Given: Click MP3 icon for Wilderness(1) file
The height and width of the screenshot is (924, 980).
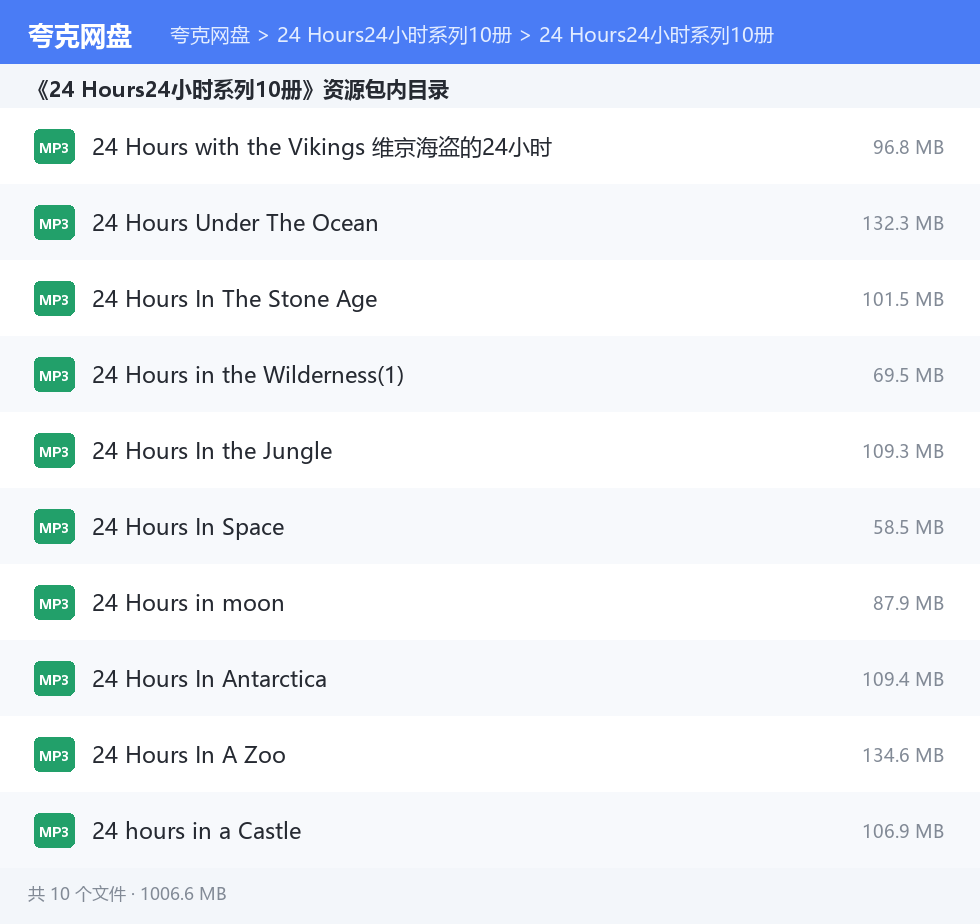Looking at the screenshot, I should [x=54, y=374].
